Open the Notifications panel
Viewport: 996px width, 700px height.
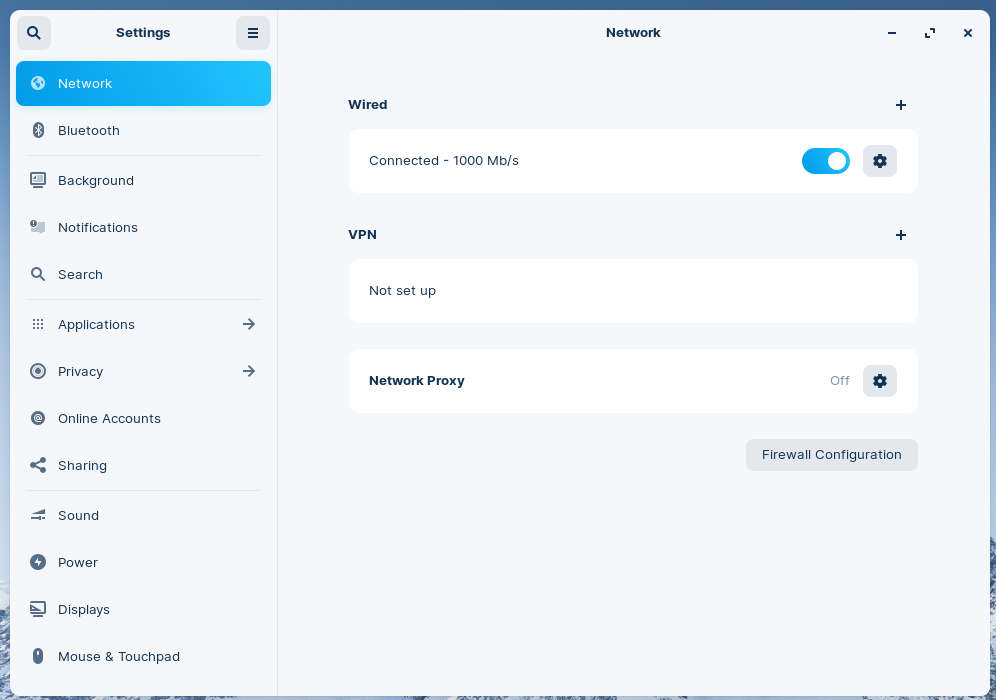tap(98, 227)
